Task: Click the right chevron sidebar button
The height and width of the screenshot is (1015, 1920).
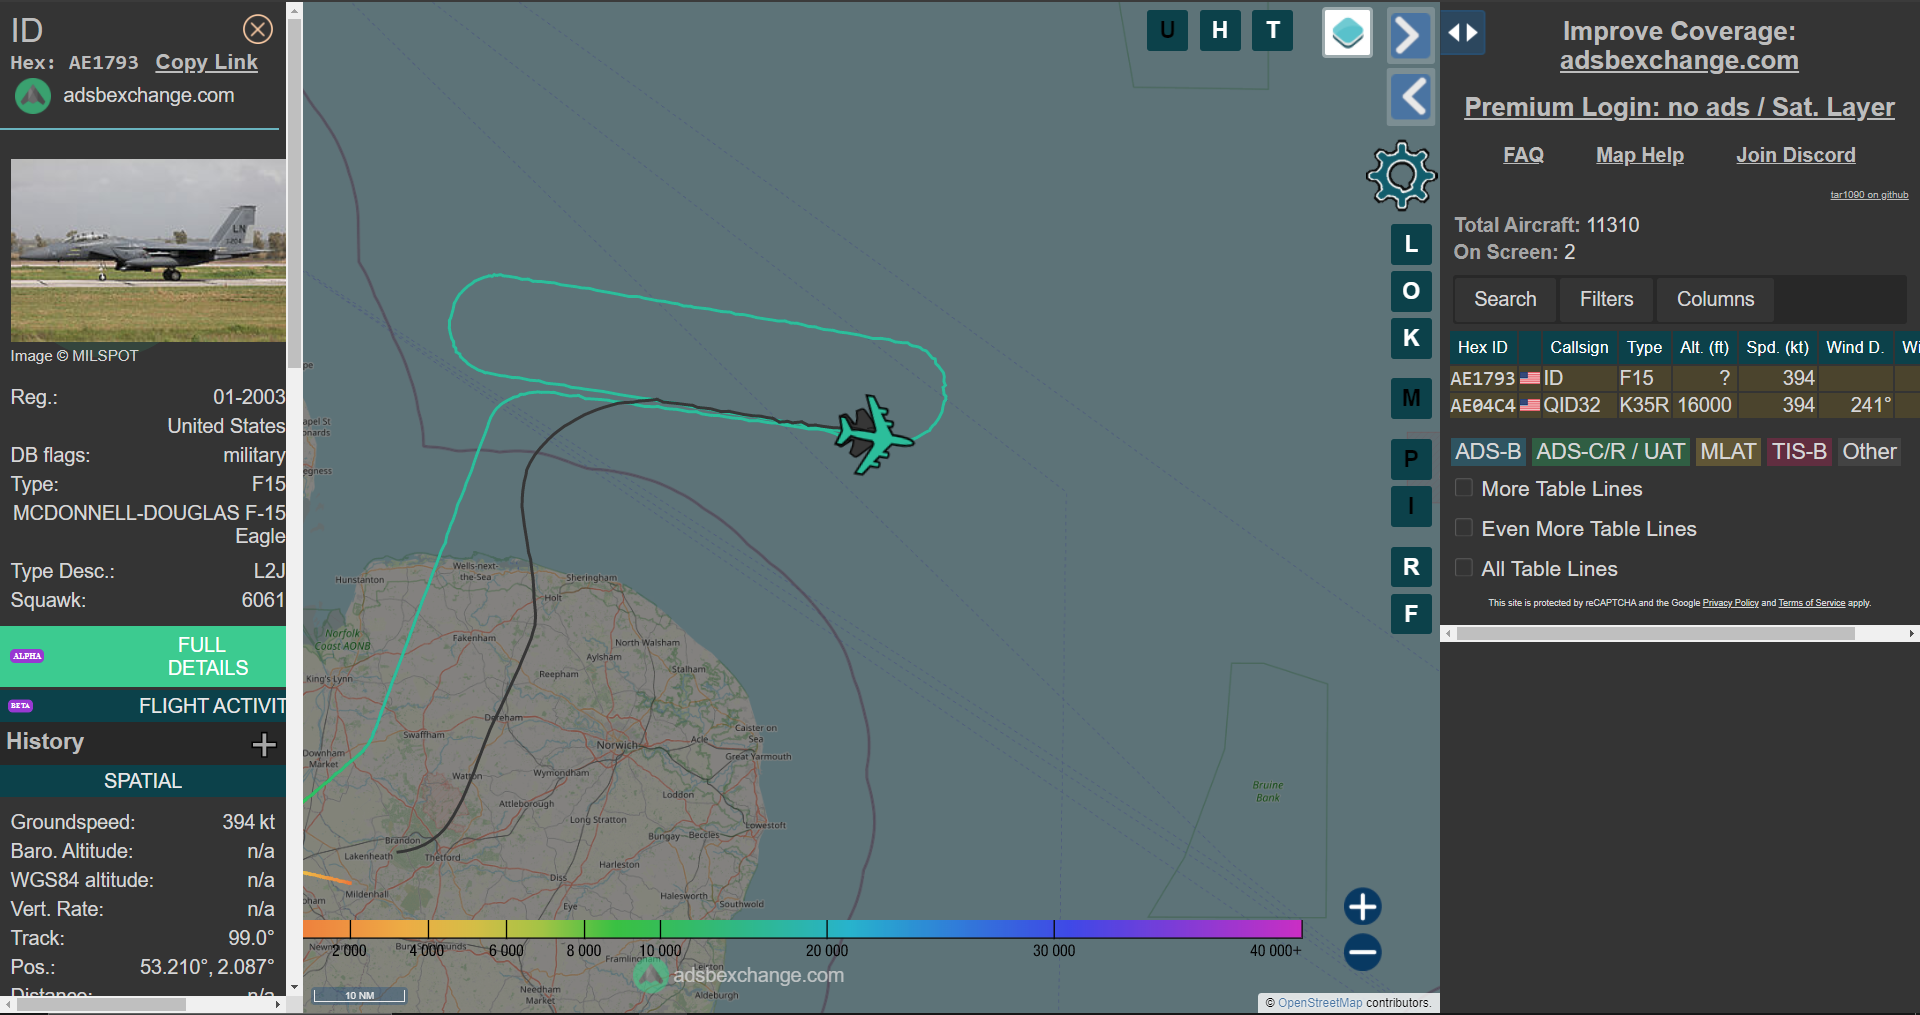Action: click(x=1410, y=36)
